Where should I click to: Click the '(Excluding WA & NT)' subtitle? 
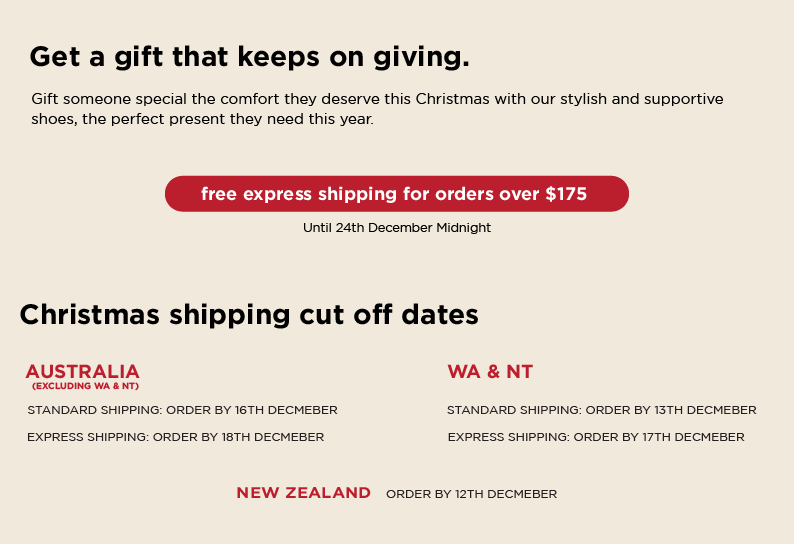(x=85, y=386)
